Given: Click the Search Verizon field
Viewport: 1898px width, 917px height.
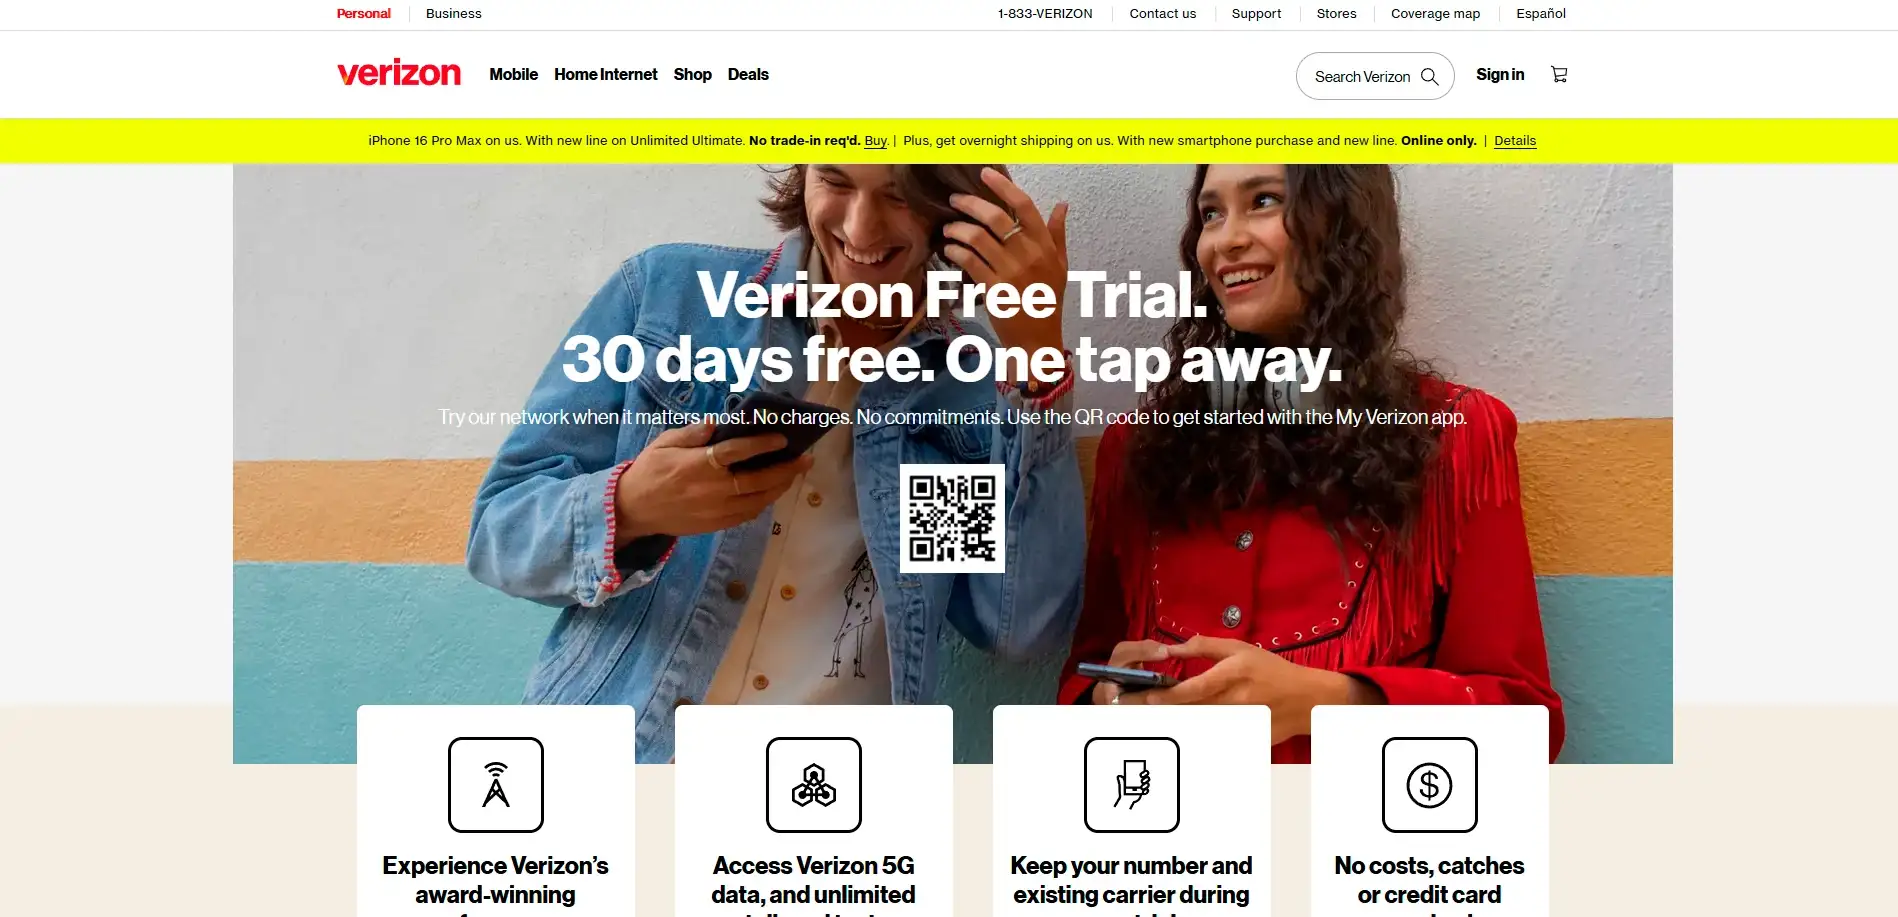Looking at the screenshot, I should point(1375,76).
